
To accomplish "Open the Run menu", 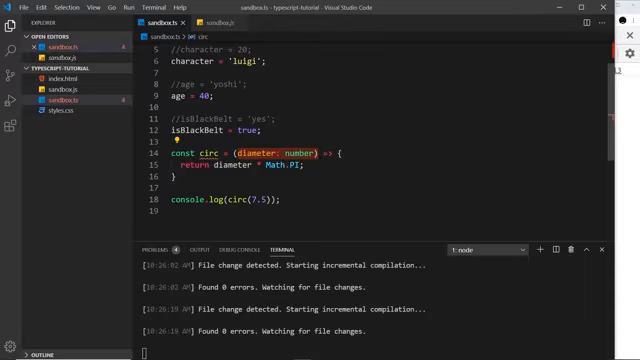I will [x=129, y=7].
